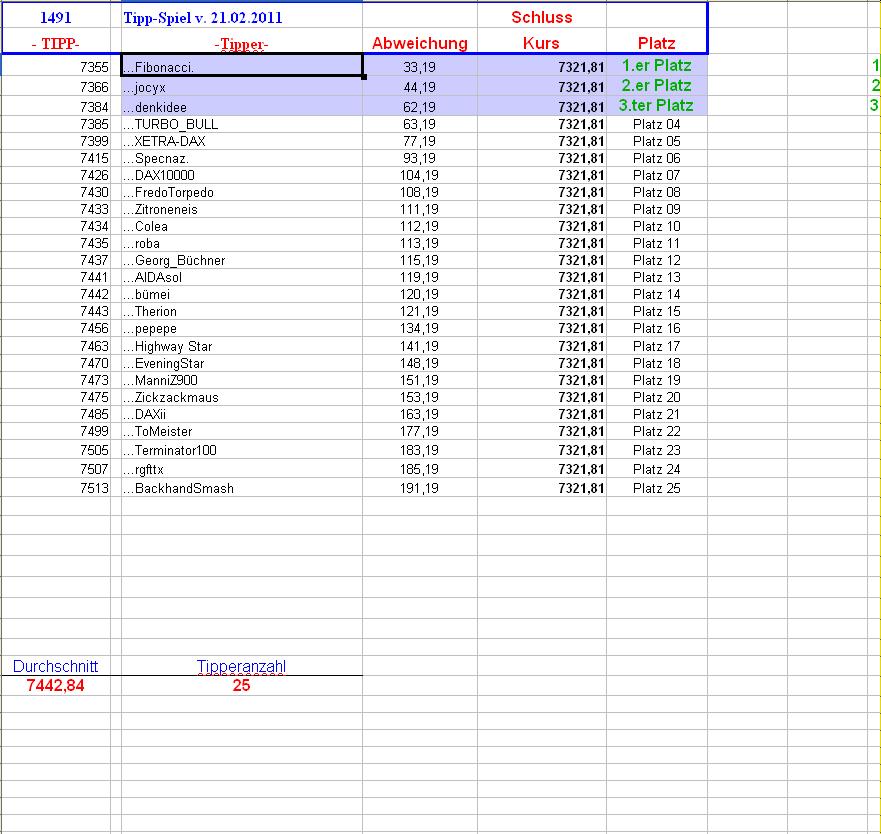
Task: Click the 3.ter Platz cell
Action: (x=656, y=105)
